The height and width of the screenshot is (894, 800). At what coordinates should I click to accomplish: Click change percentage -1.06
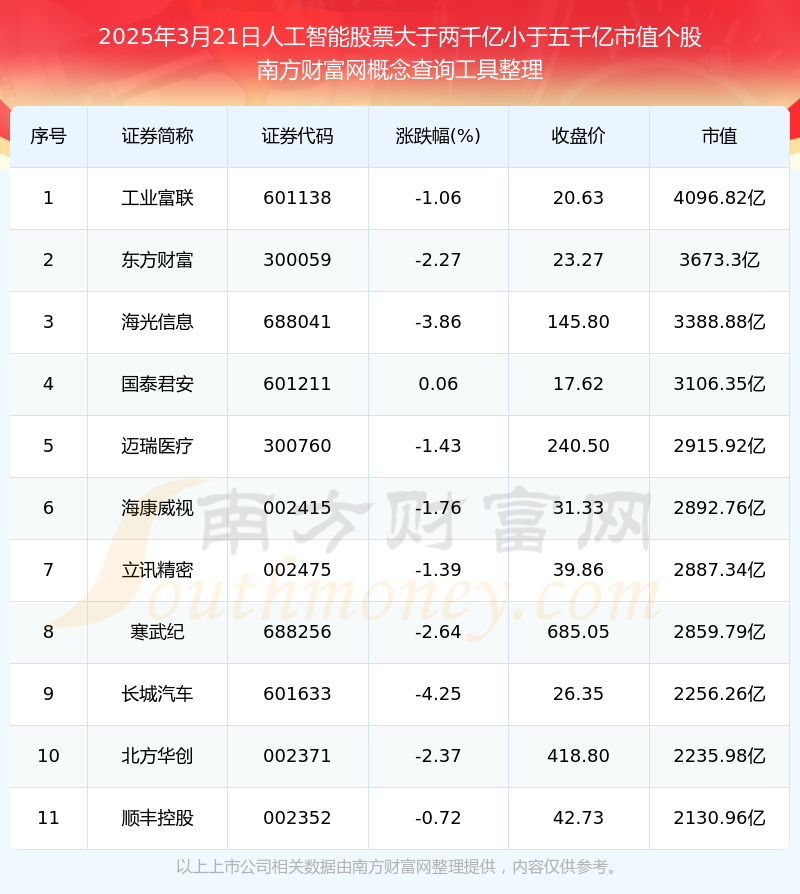pyautogui.click(x=438, y=198)
